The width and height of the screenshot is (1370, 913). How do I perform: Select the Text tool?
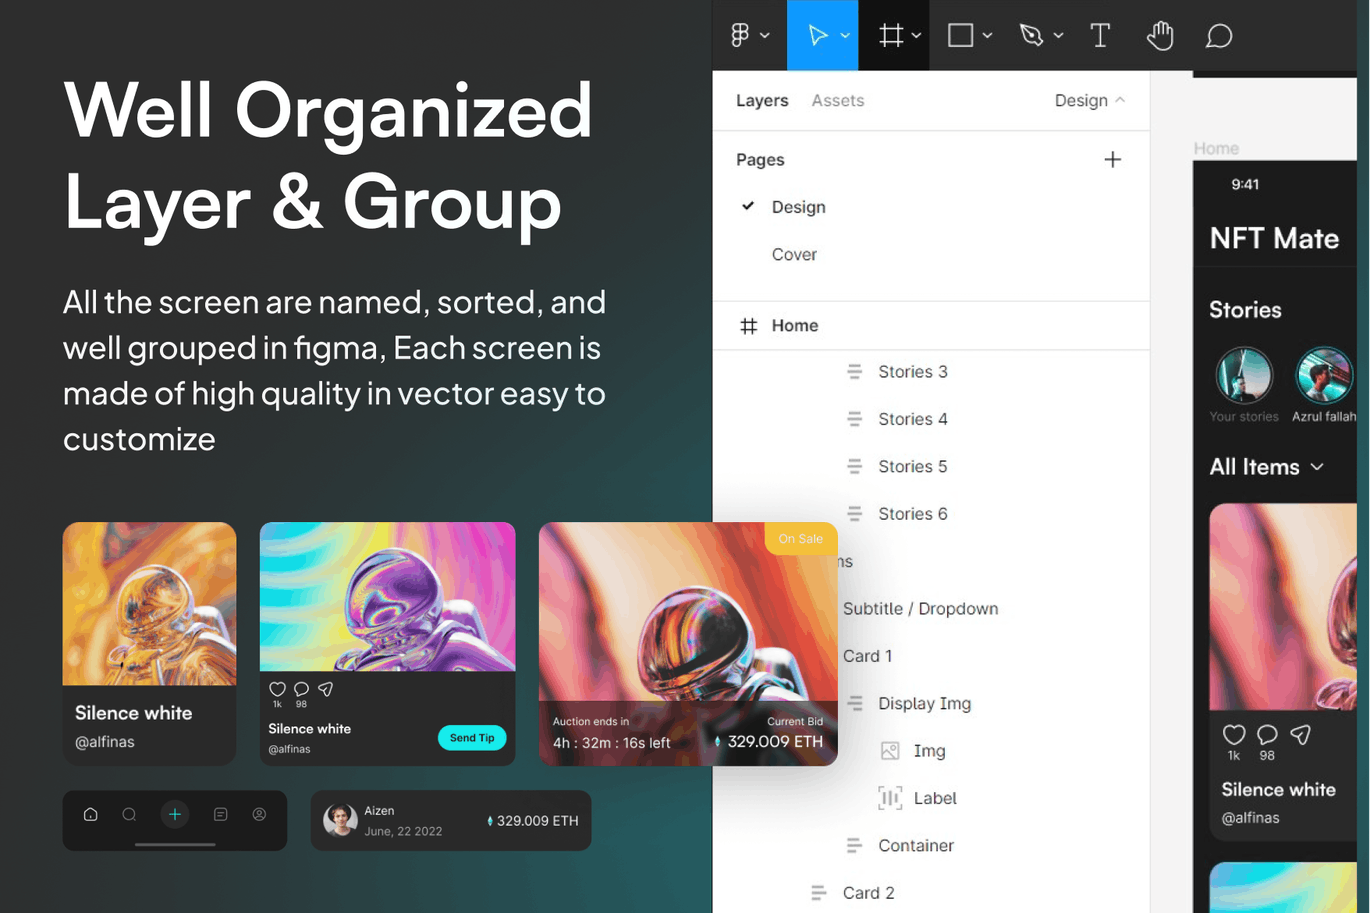[x=1100, y=35]
